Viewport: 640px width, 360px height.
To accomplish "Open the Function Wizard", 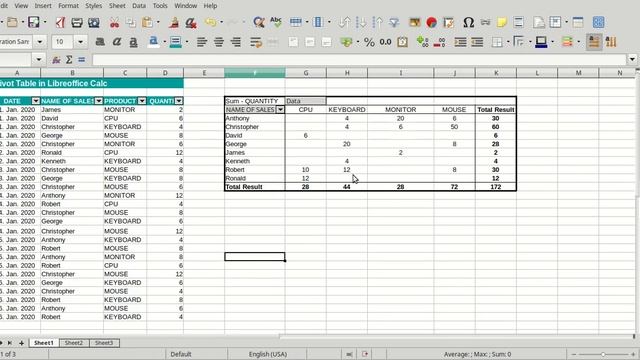I will [56, 60].
